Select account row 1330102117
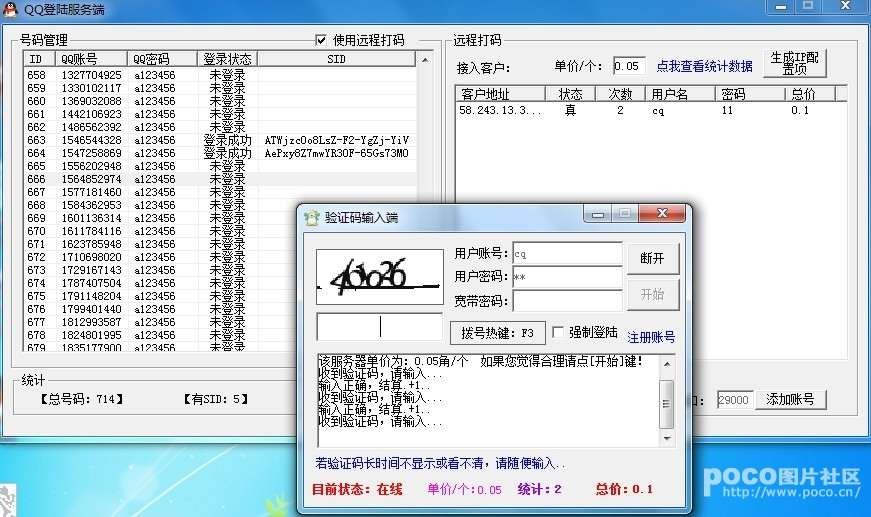 [220, 88]
